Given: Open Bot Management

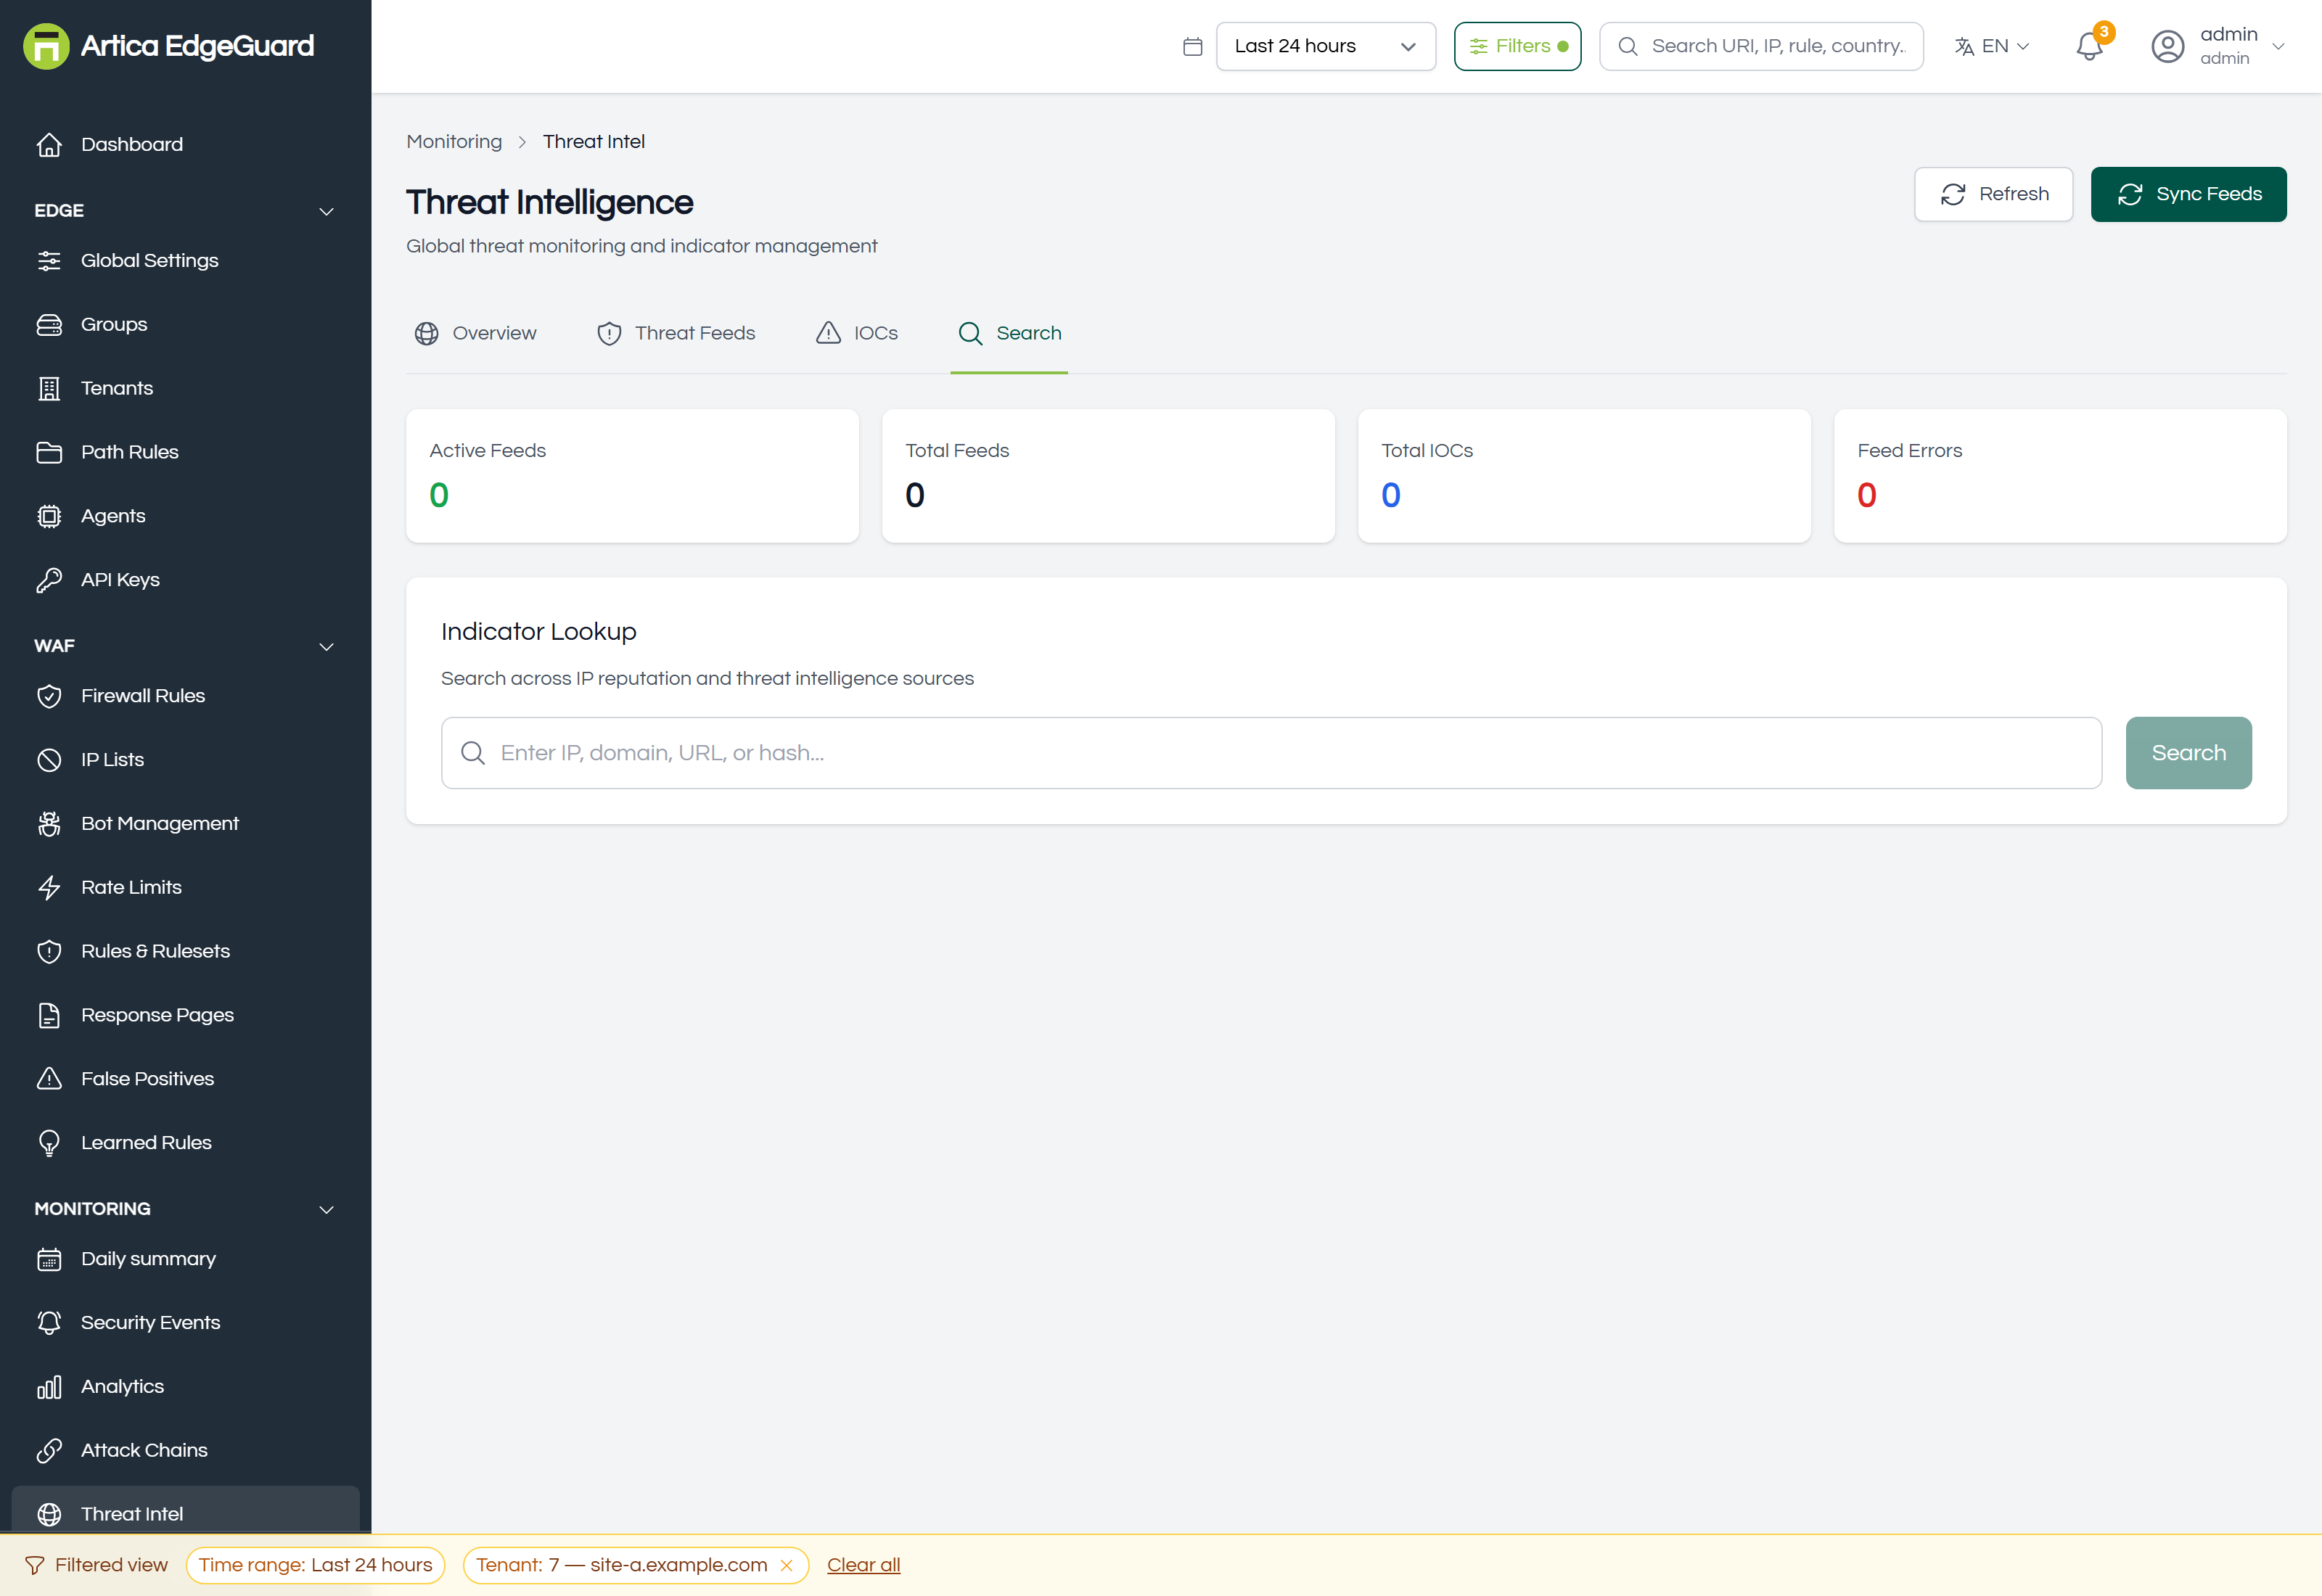Looking at the screenshot, I should pos(185,824).
